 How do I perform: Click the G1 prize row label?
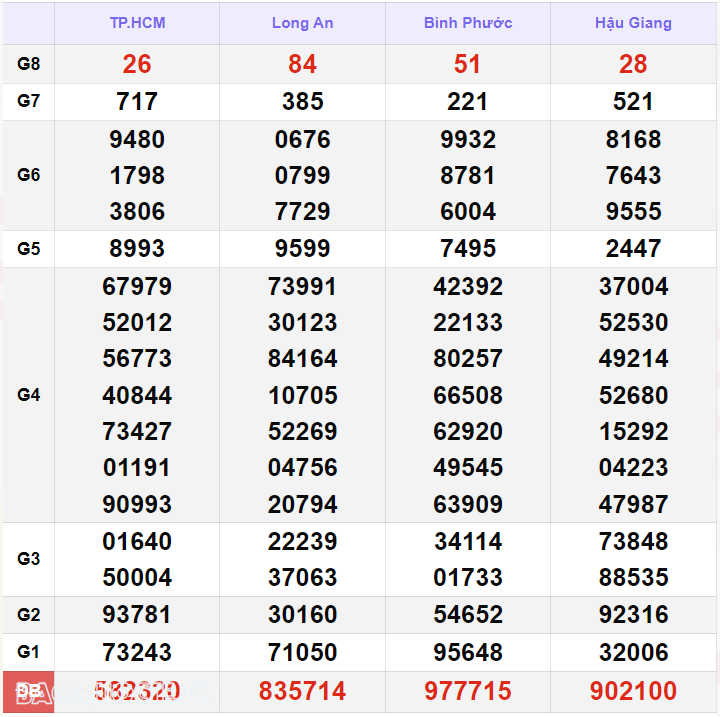pyautogui.click(x=29, y=652)
